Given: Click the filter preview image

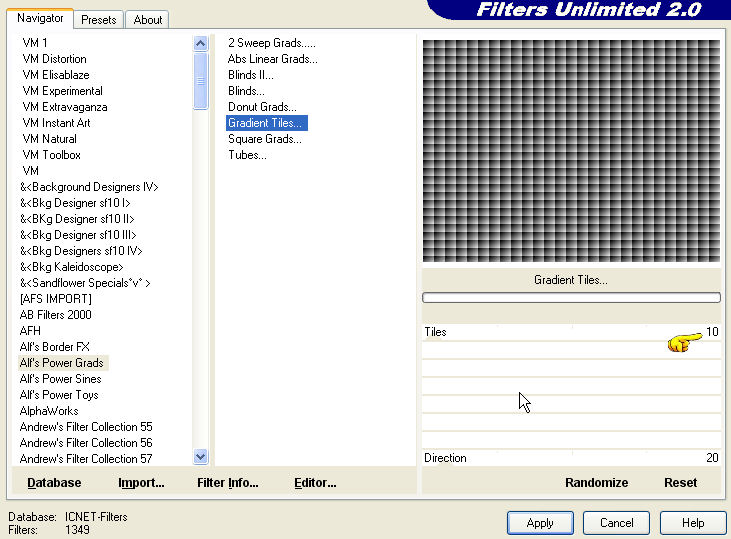Looking at the screenshot, I should click(571, 151).
